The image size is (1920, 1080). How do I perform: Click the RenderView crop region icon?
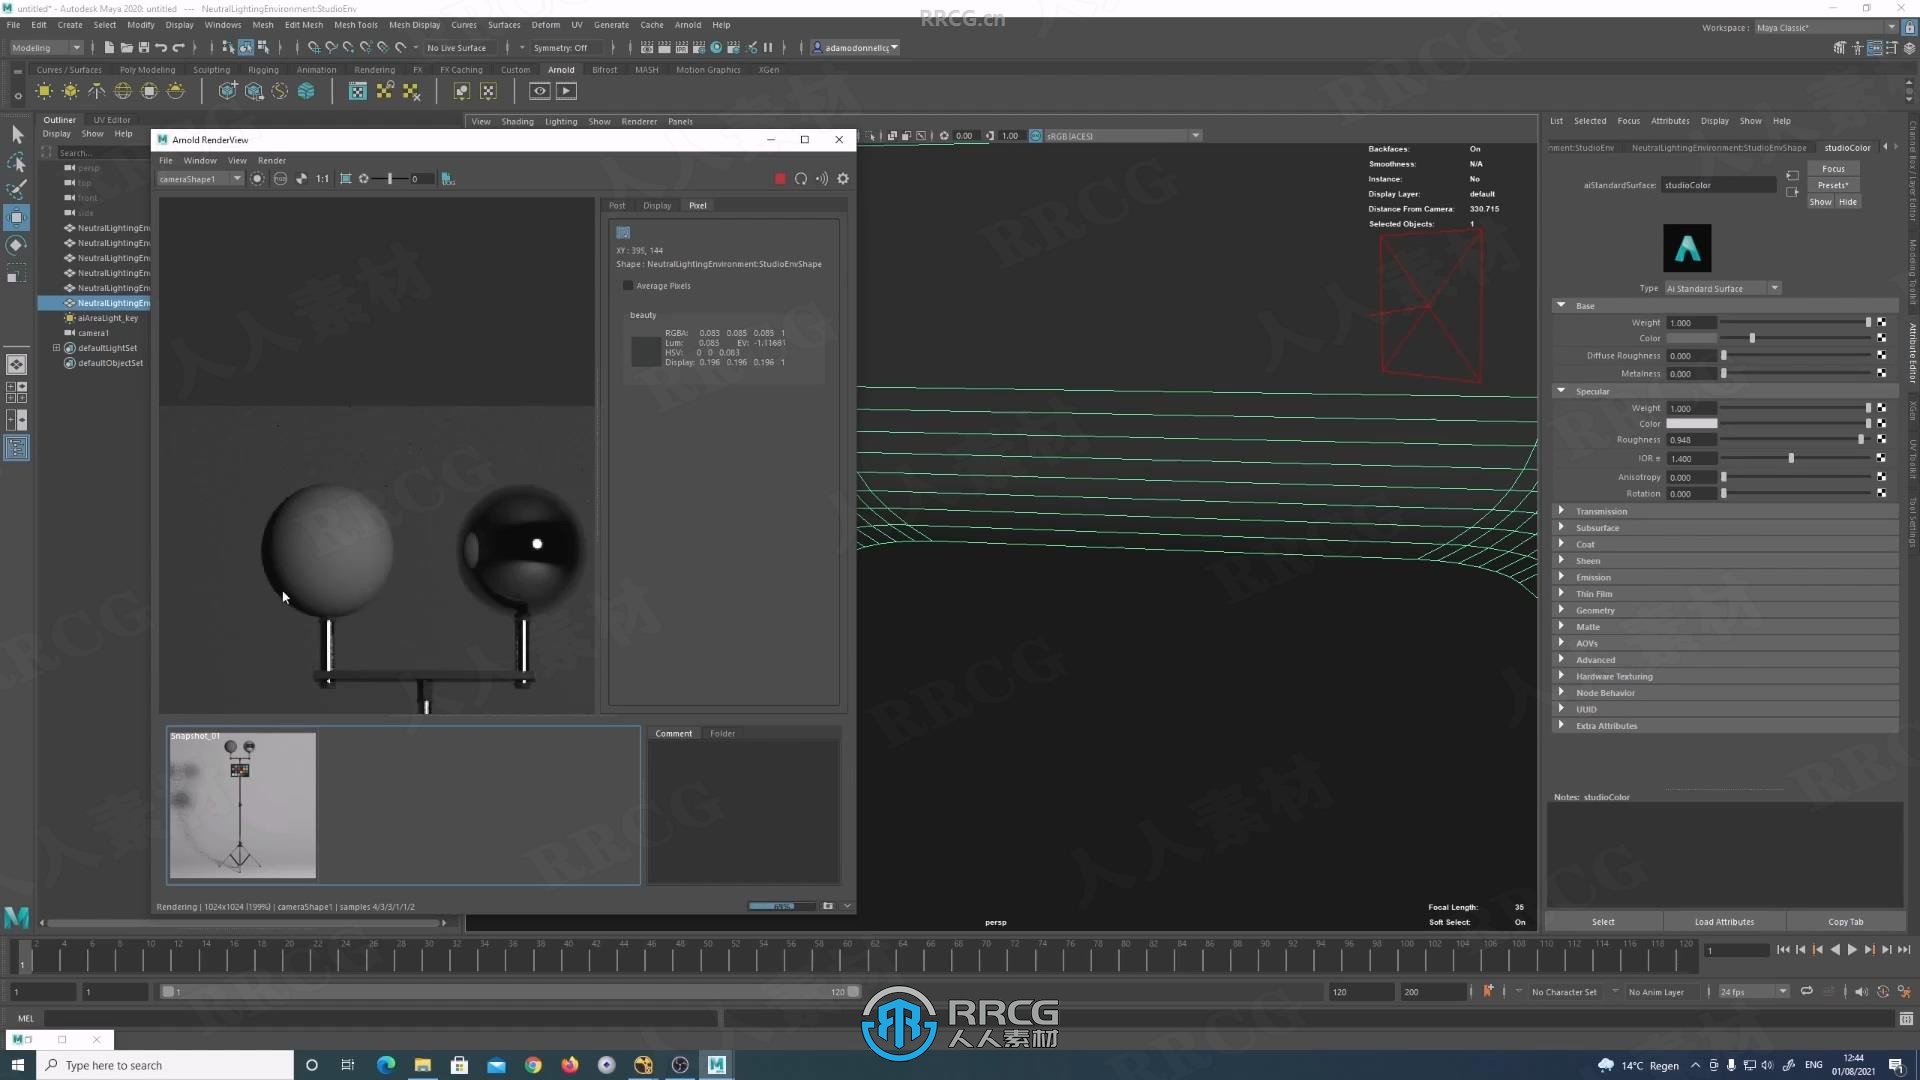click(346, 179)
